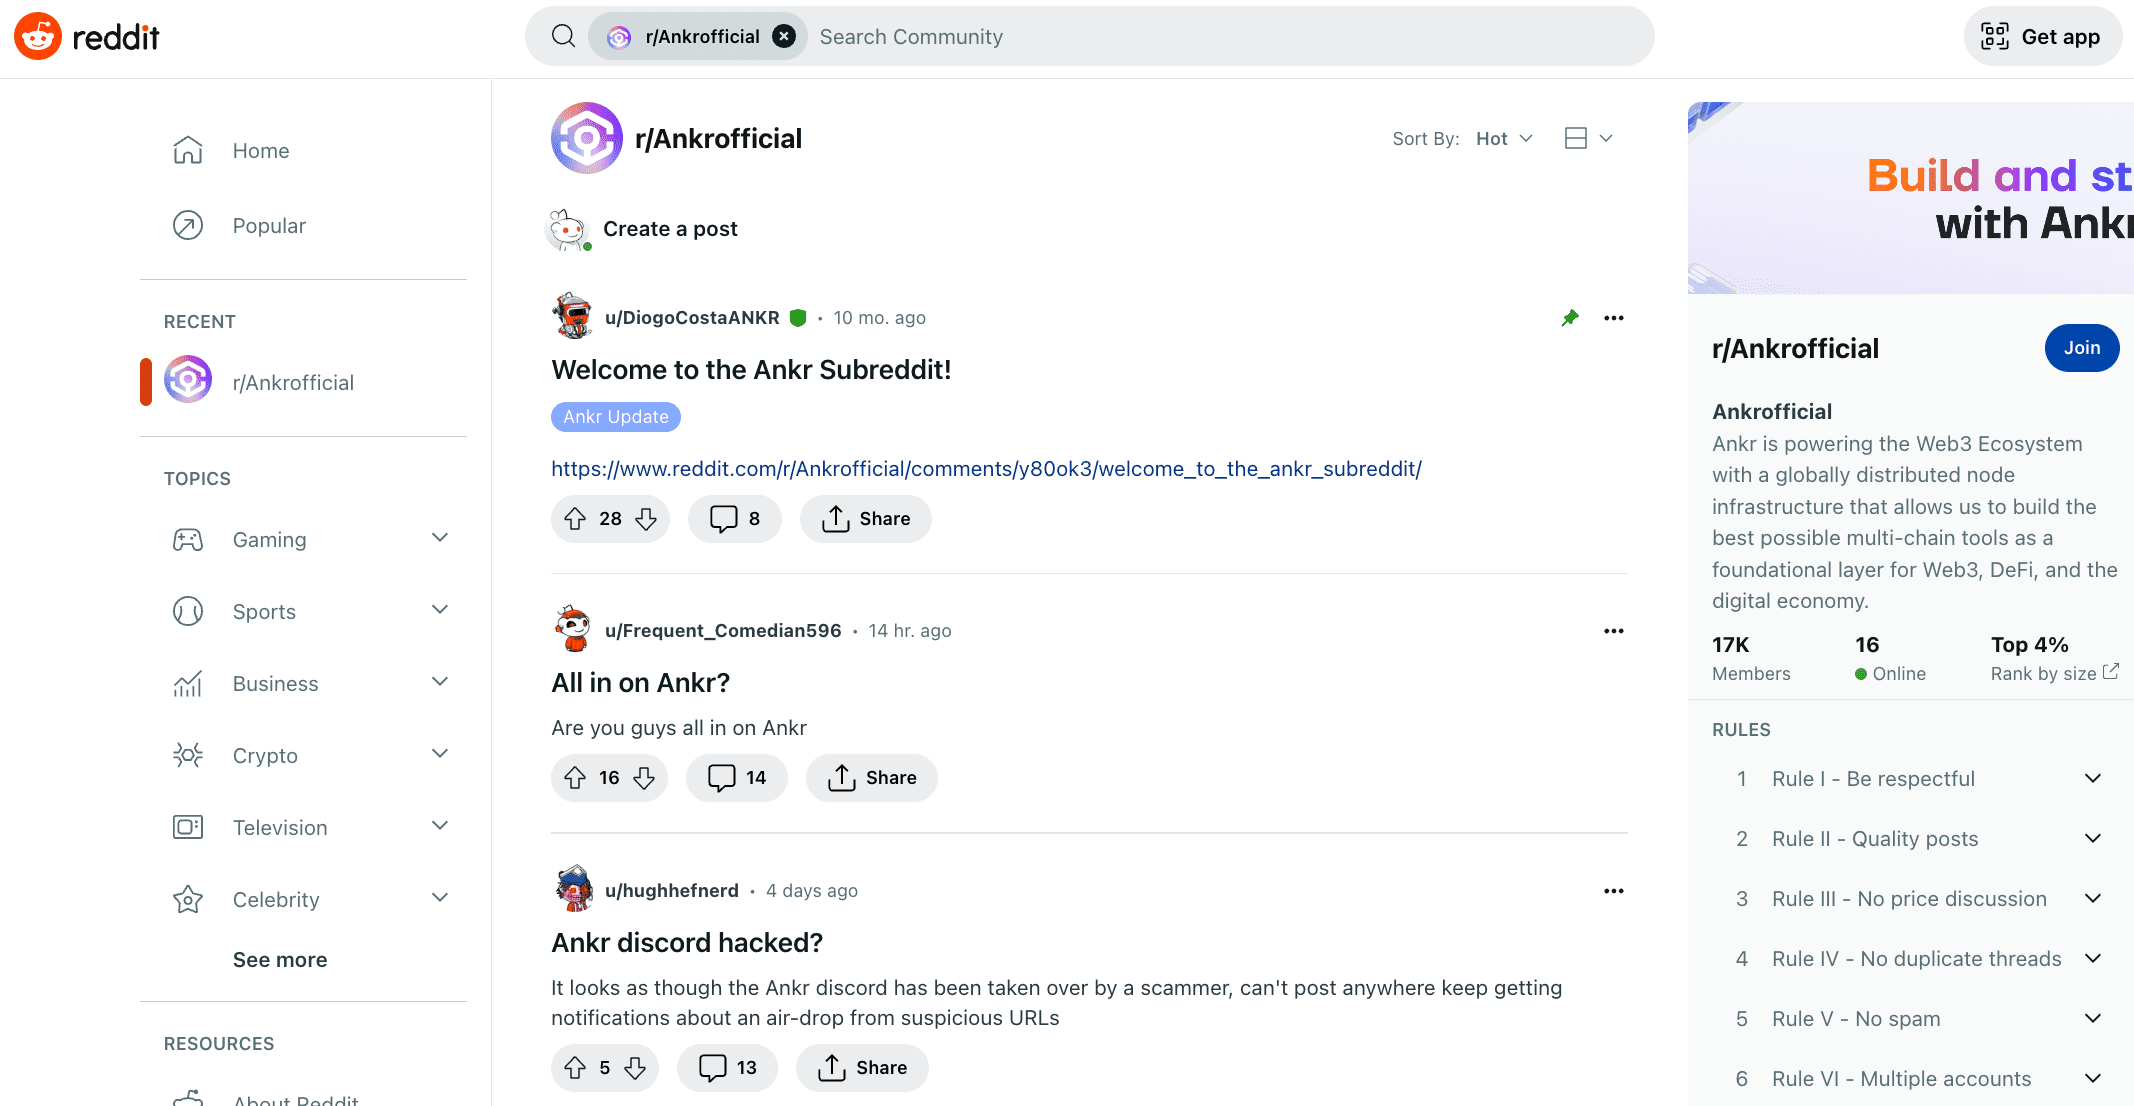
Task: Open the Sort By Hot dropdown
Action: point(1504,139)
